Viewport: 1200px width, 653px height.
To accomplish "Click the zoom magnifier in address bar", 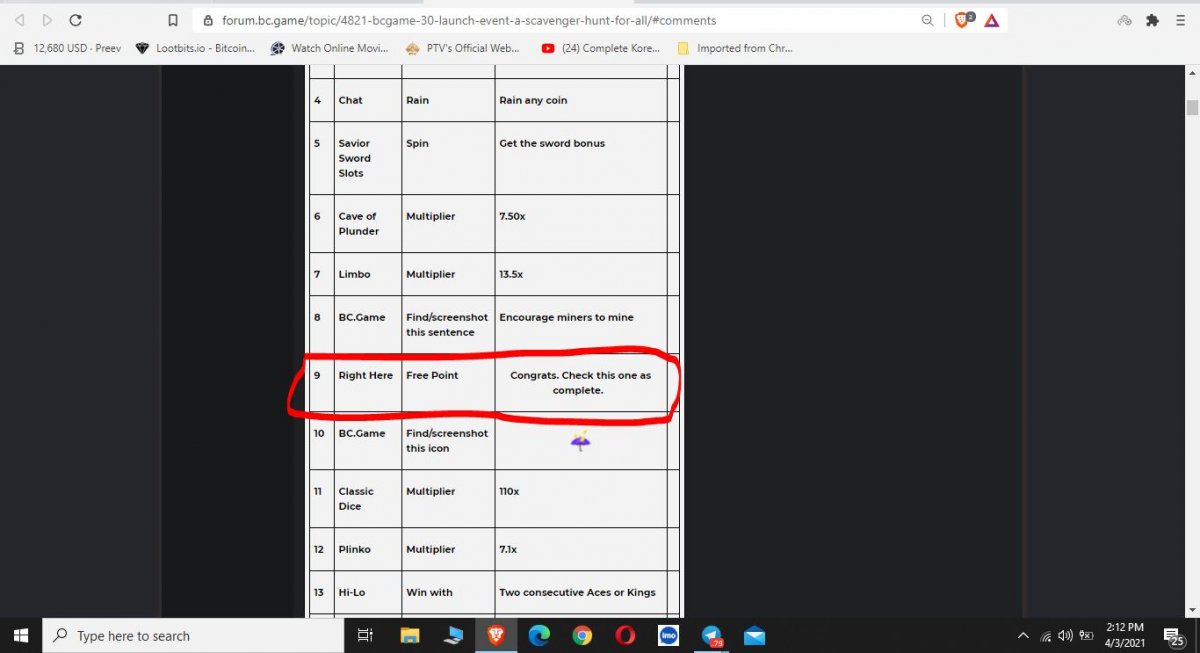I will pyautogui.click(x=928, y=20).
